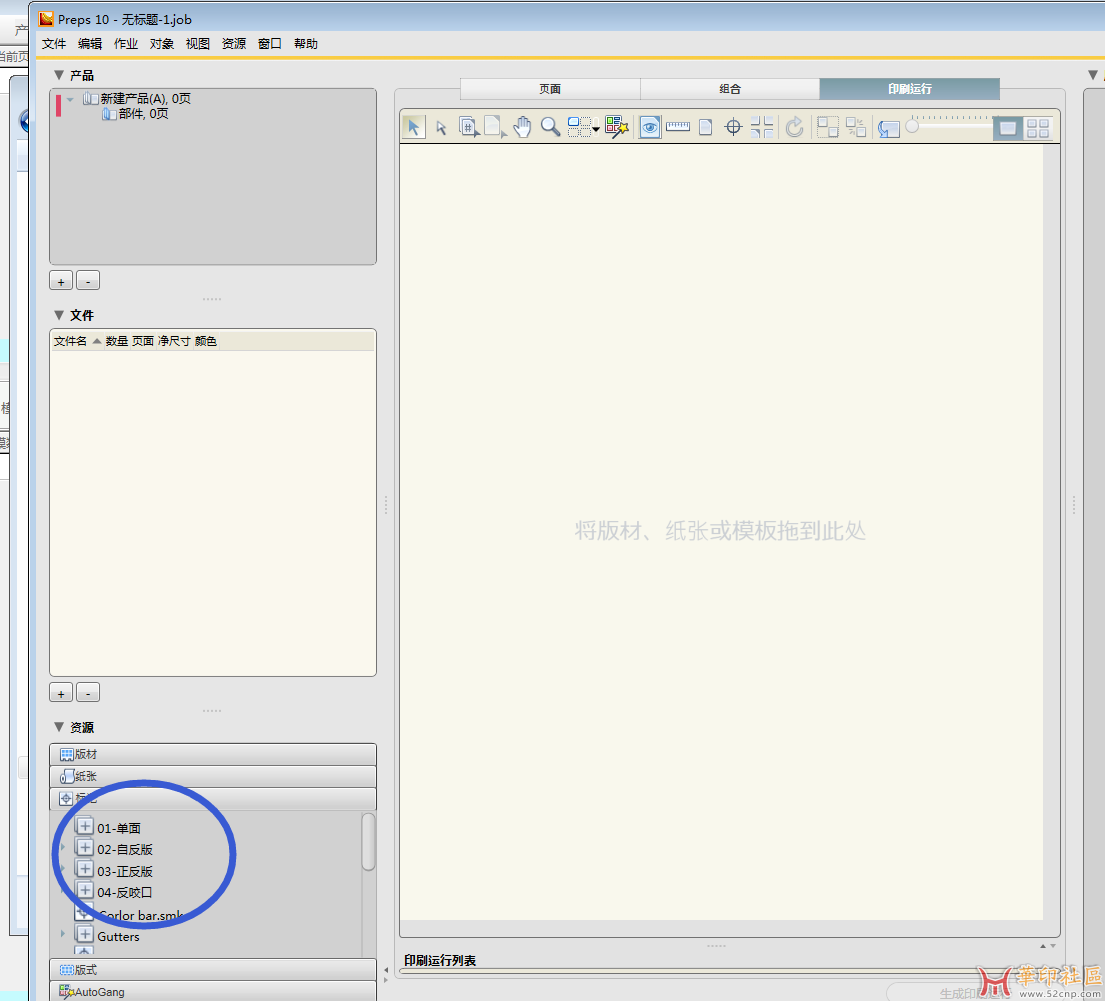The image size is (1105, 1001).
Task: Toggle the eye preview visibility button
Action: pyautogui.click(x=650, y=127)
